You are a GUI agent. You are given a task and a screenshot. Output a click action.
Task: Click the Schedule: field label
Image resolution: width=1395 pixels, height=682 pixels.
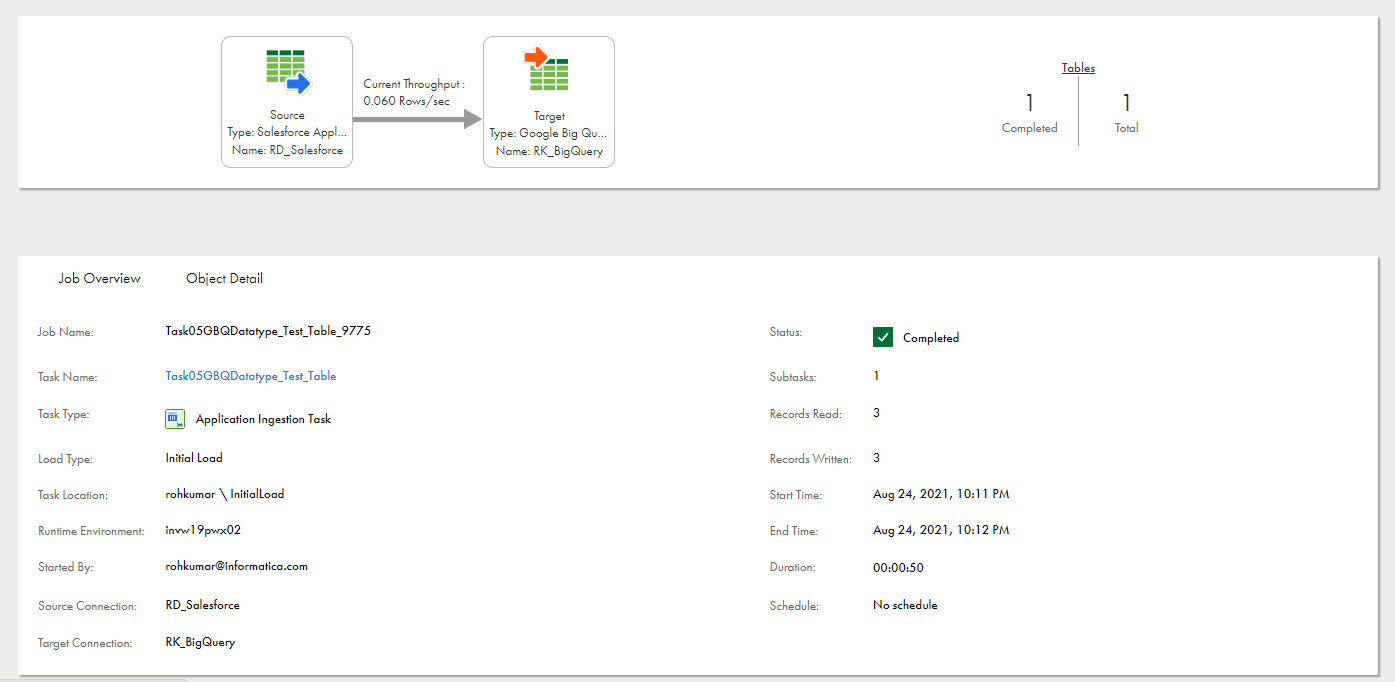point(794,606)
